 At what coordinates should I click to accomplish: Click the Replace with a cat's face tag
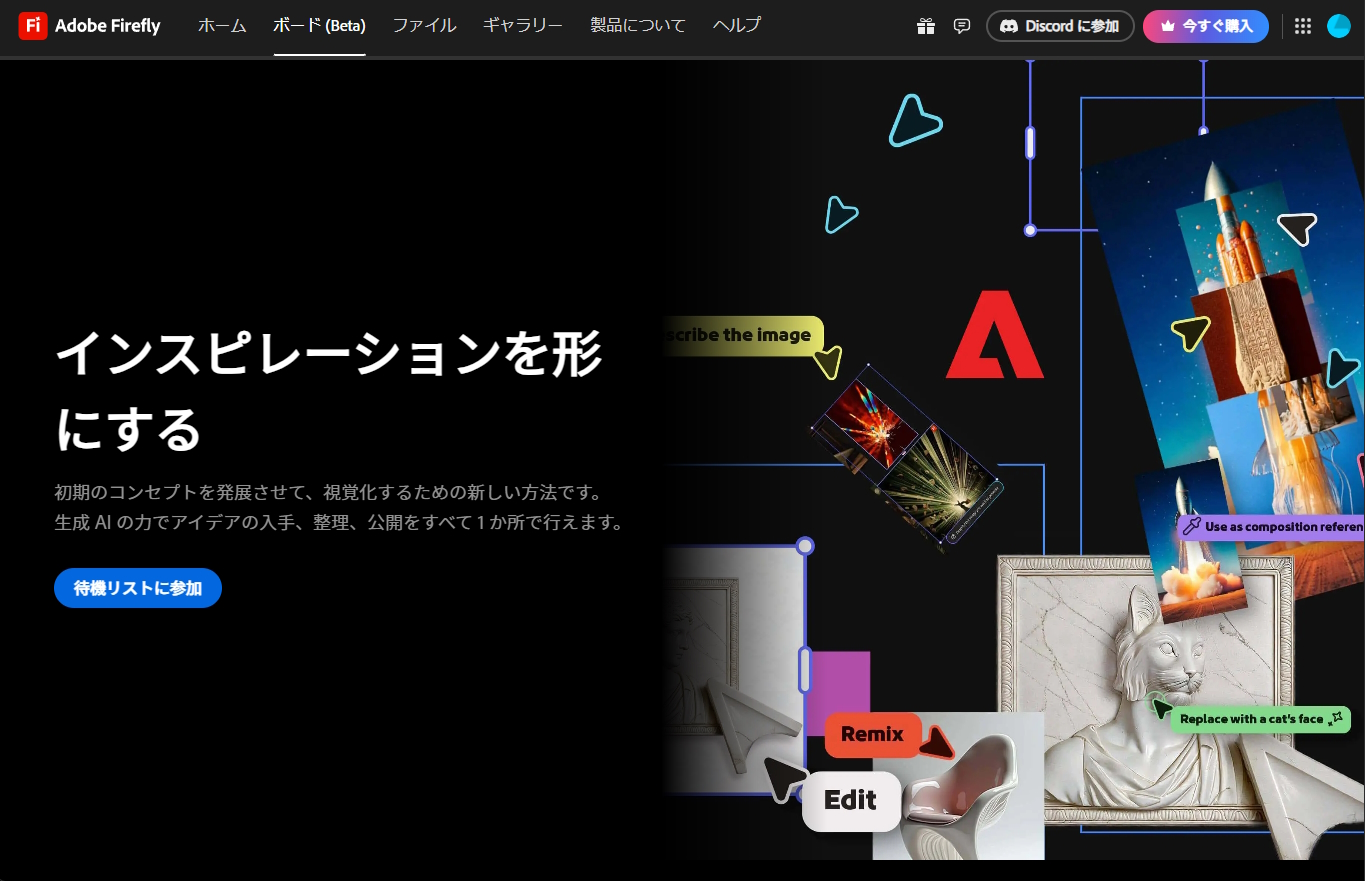[x=1258, y=719]
